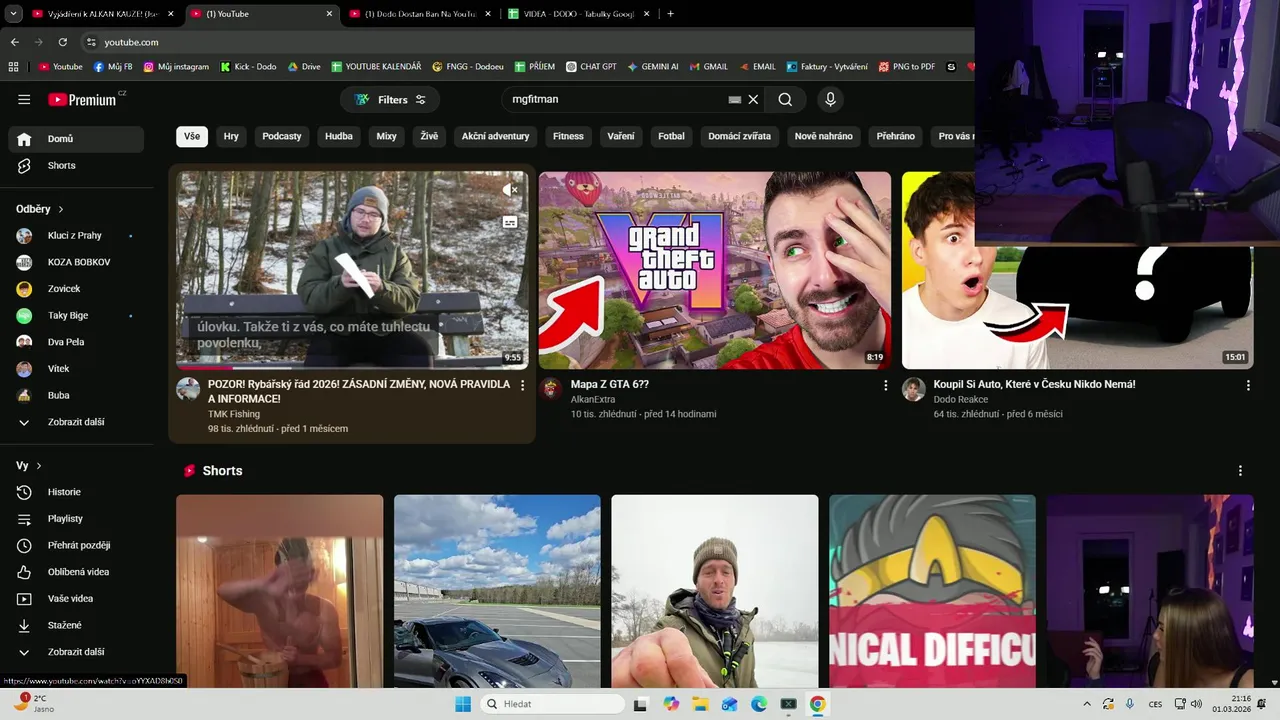Click the TMK Fishing channel name

pyautogui.click(x=234, y=414)
